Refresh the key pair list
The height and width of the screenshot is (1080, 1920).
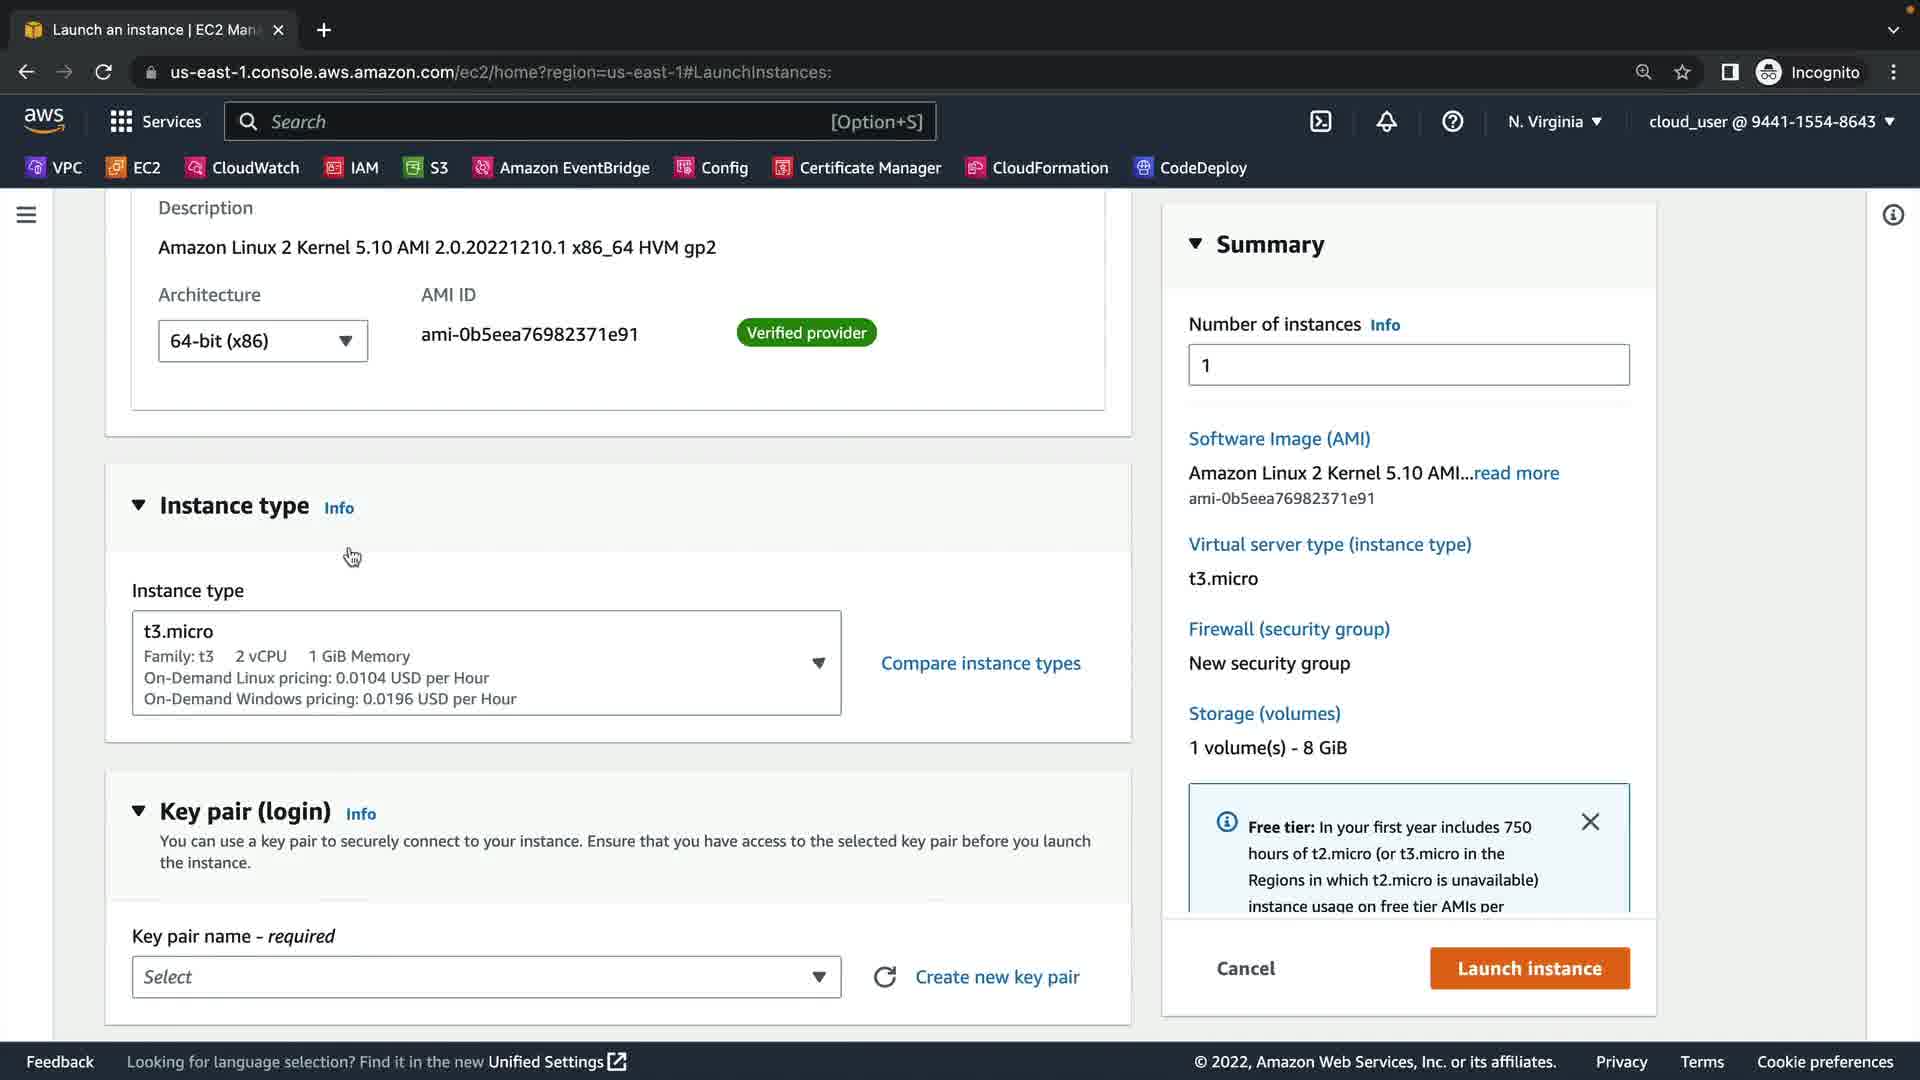pyautogui.click(x=884, y=977)
